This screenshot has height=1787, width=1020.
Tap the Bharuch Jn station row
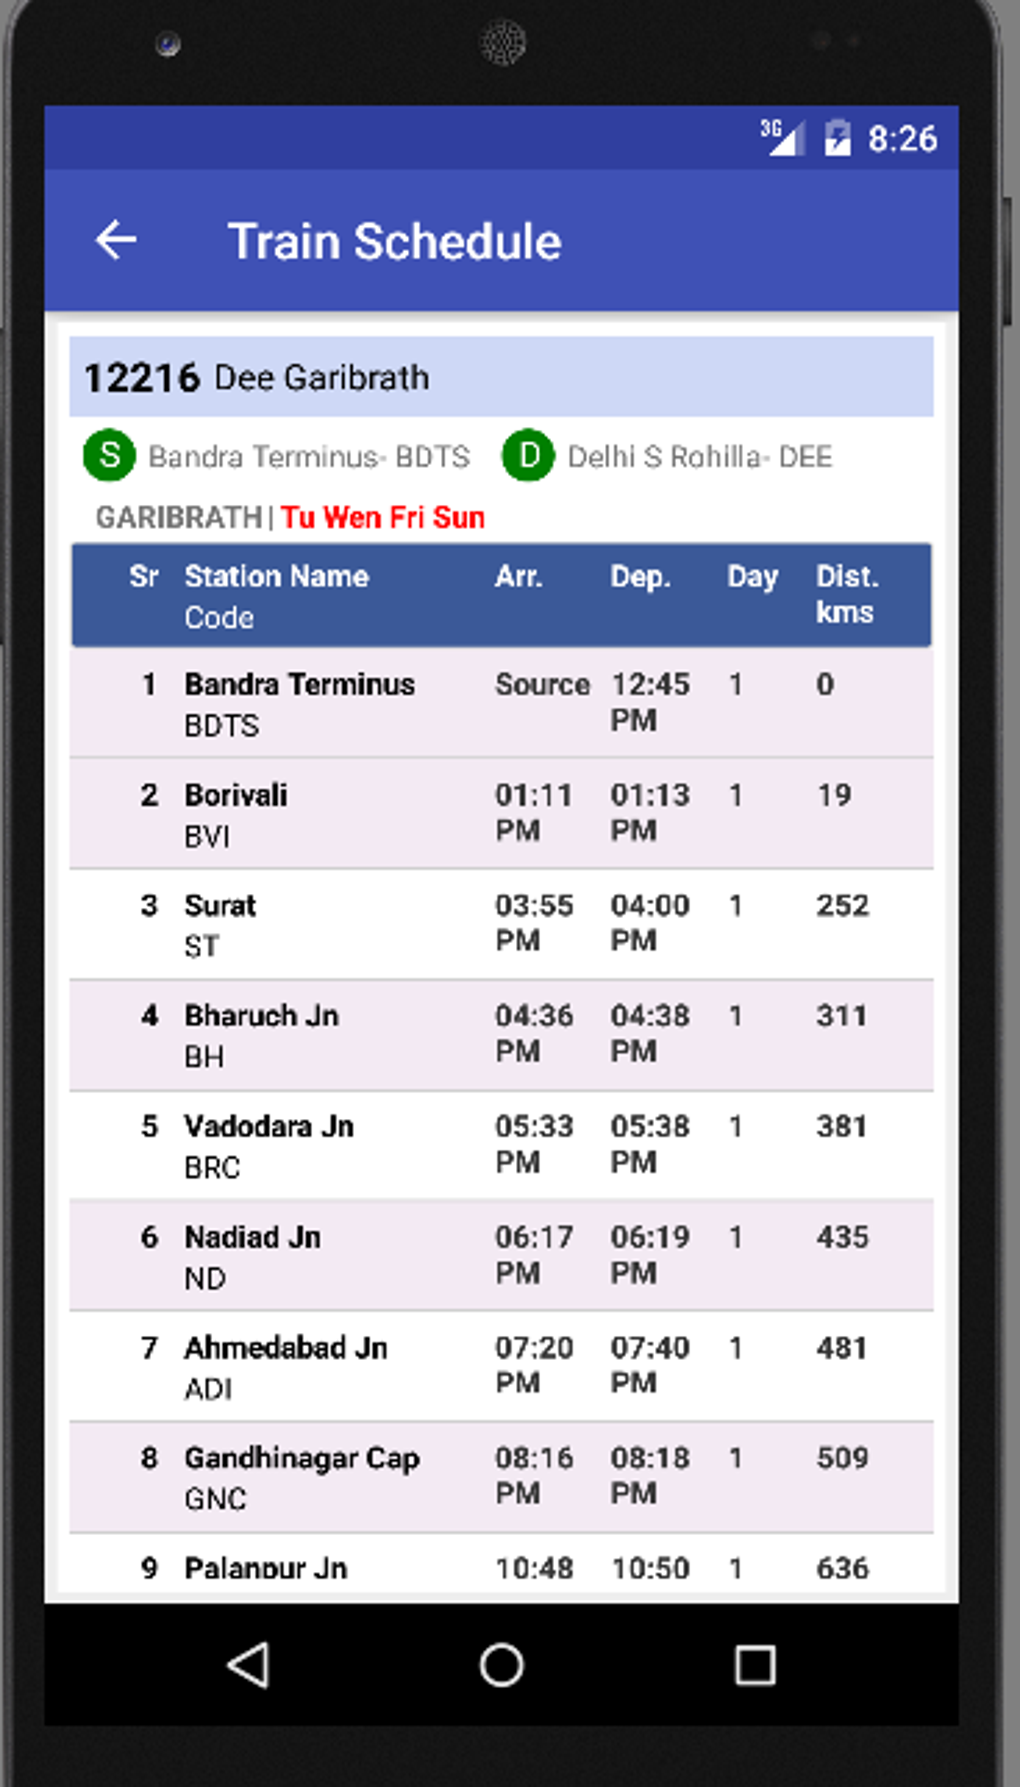pos(500,1035)
